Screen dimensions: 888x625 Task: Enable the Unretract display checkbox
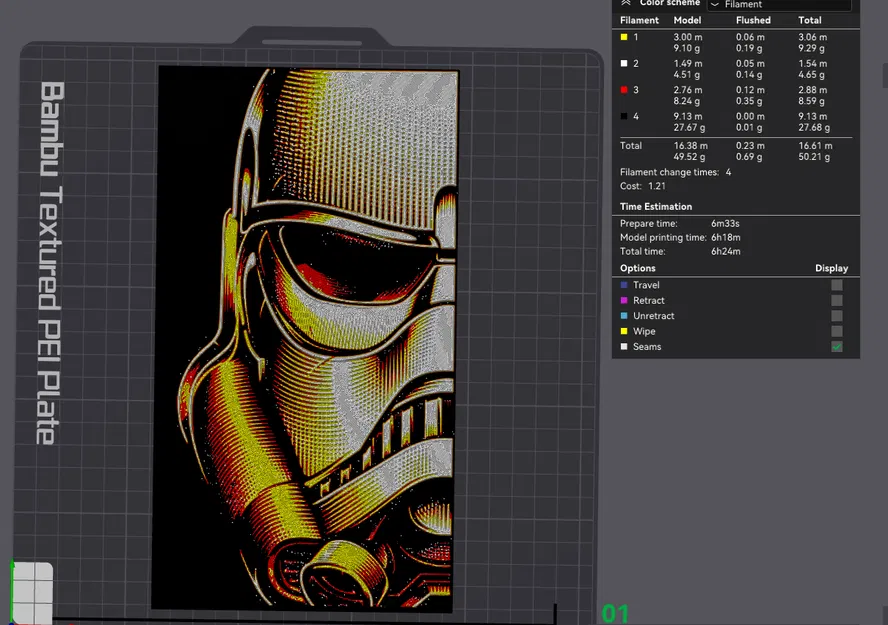point(836,316)
